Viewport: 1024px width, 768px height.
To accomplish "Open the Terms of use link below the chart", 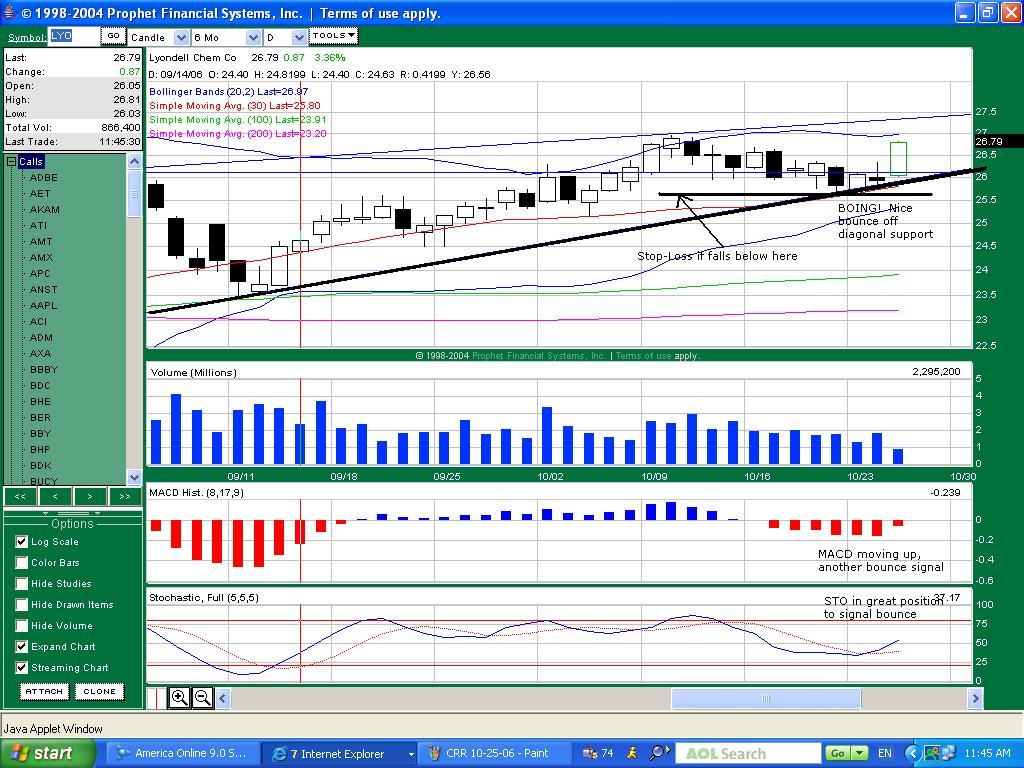I will click(x=643, y=356).
